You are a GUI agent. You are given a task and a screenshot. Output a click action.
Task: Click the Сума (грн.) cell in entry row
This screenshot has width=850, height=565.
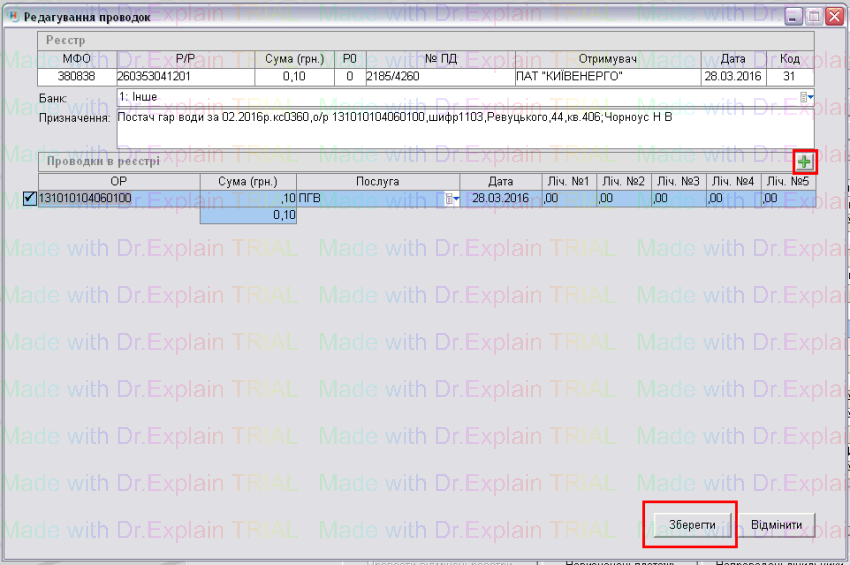pyautogui.click(x=248, y=199)
